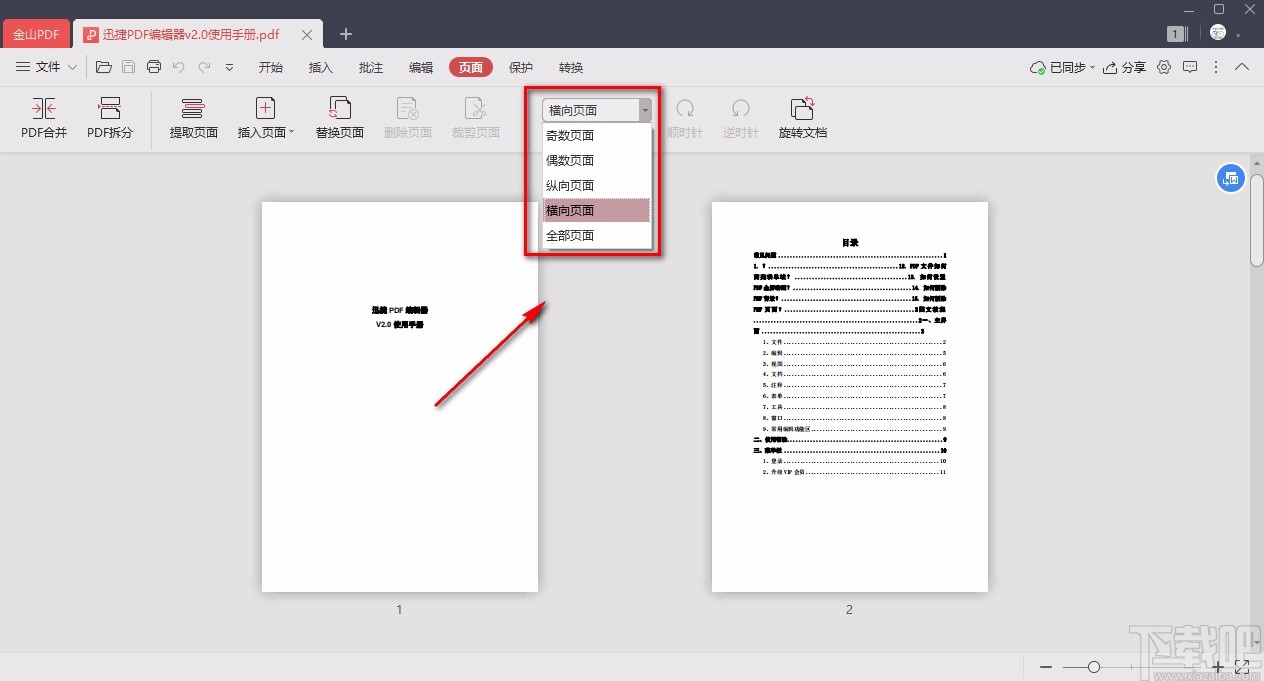Viewport: 1264px width, 681px height.
Task: Adjust the zoom slider at the bottom
Action: [1092, 666]
